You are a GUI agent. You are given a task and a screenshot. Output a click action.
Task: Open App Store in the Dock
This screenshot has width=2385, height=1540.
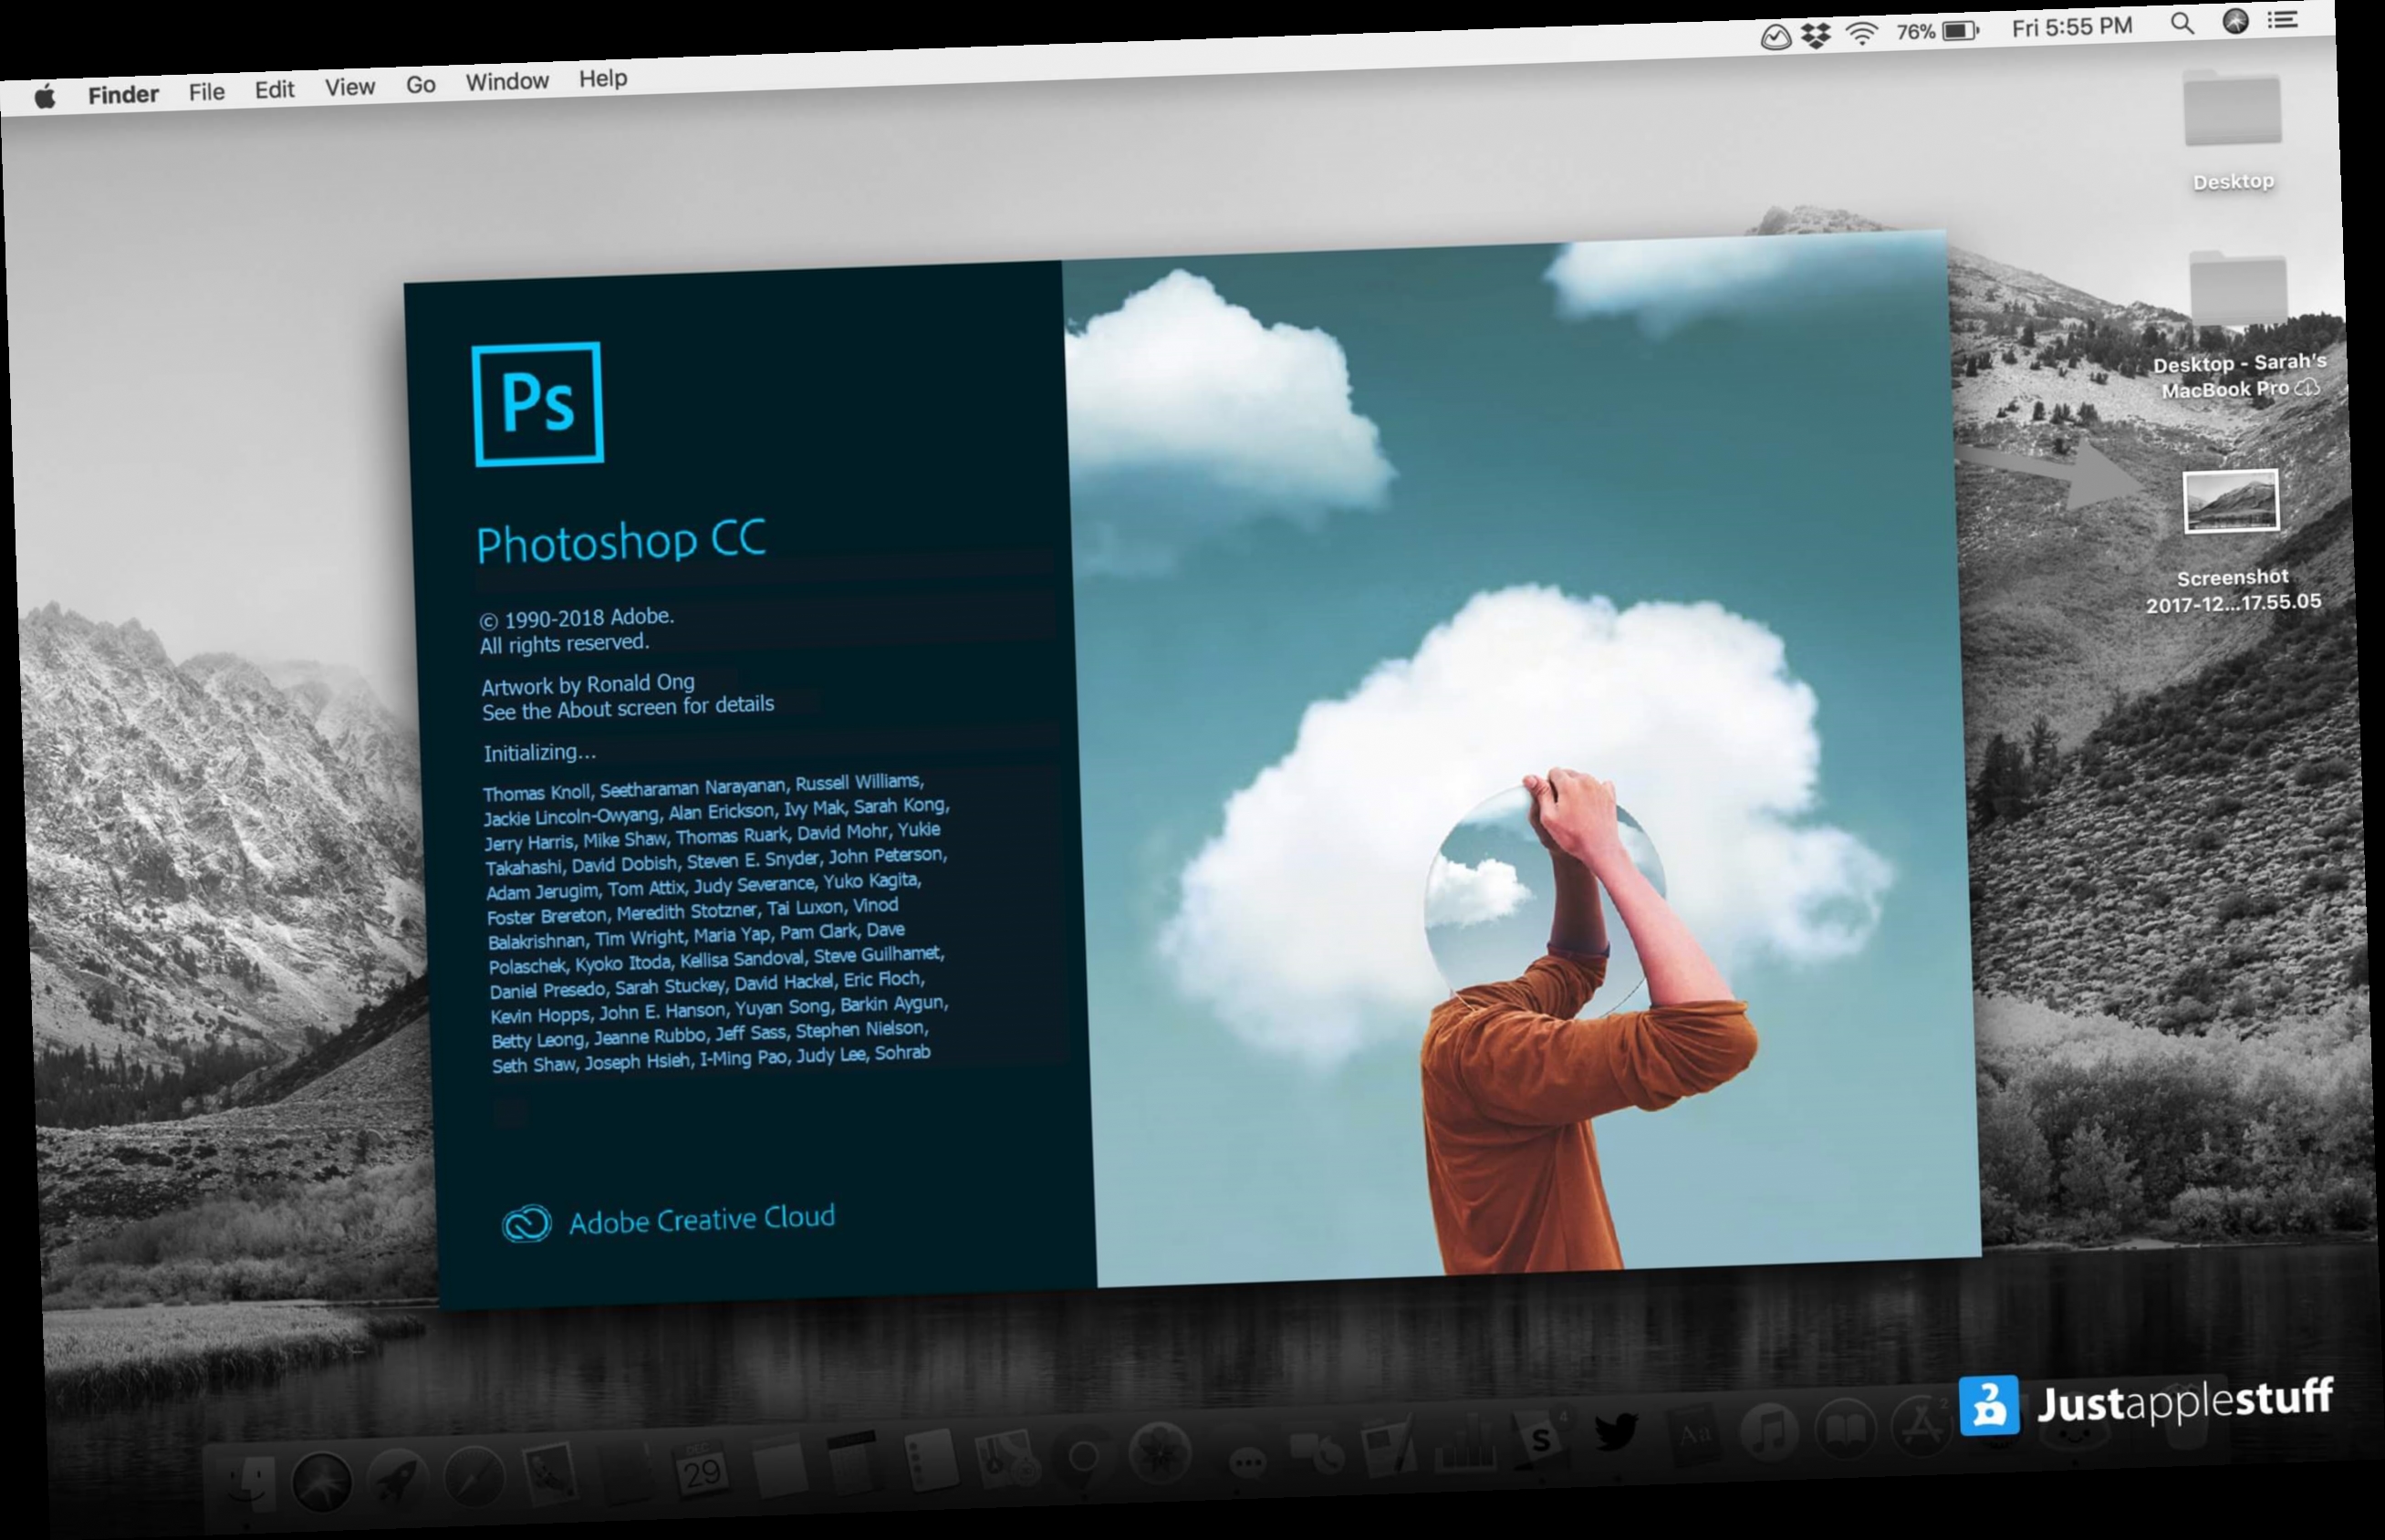(1920, 1427)
